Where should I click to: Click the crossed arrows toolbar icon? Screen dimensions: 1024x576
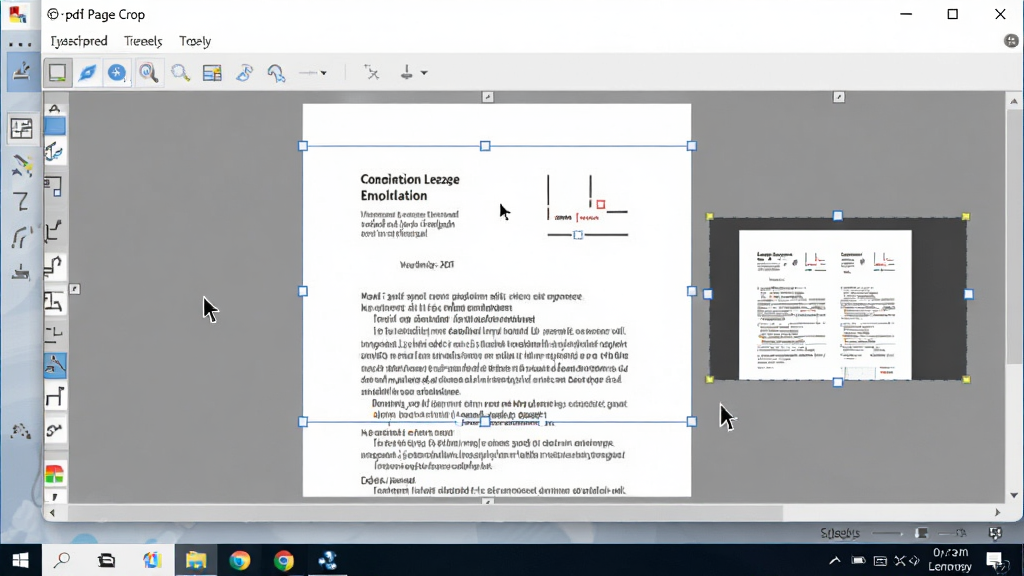click(x=372, y=72)
